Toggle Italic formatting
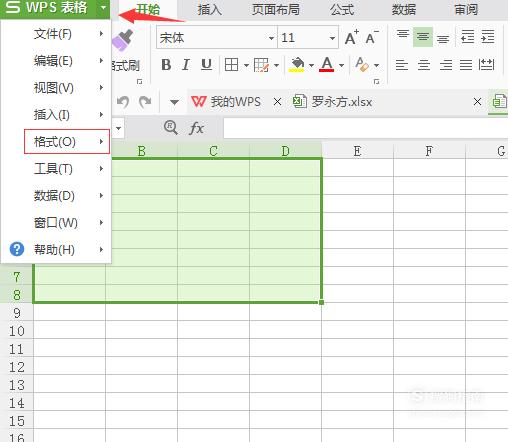 coord(186,65)
